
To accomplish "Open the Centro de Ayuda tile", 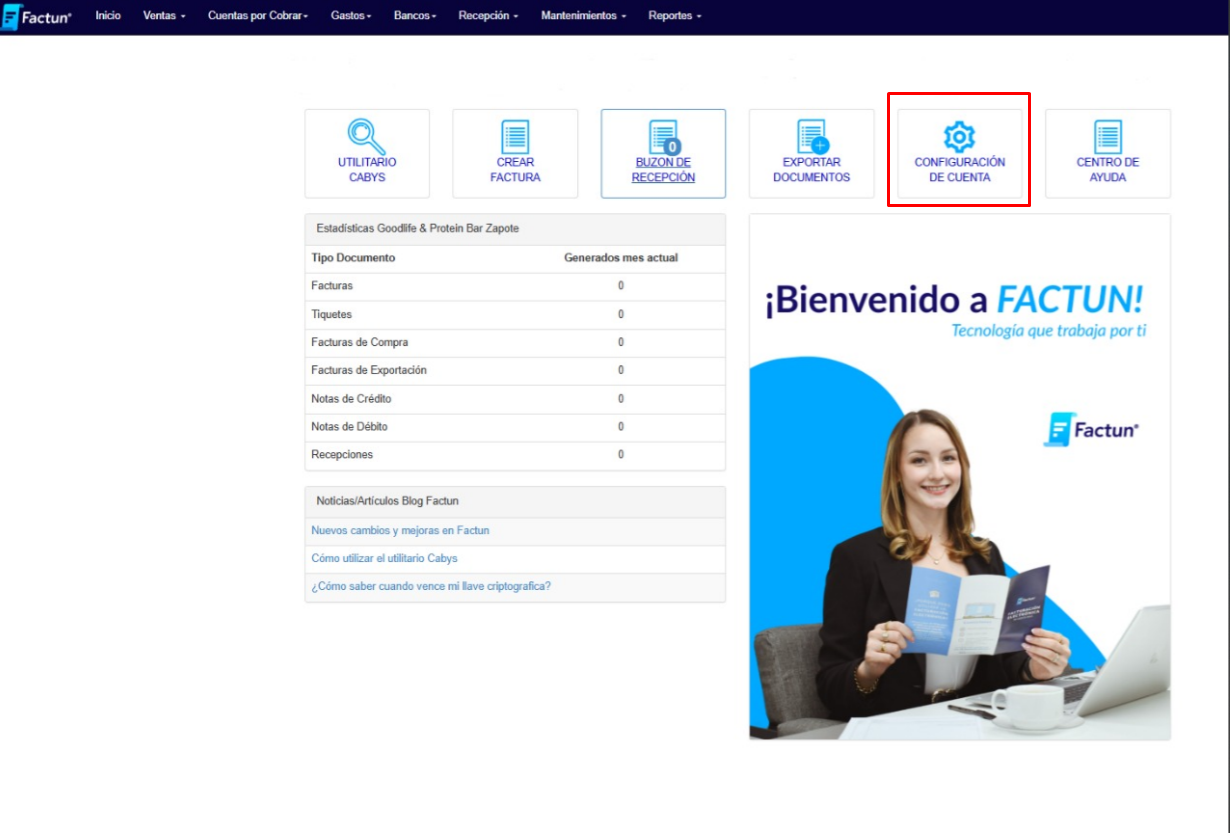I will 1108,153.
